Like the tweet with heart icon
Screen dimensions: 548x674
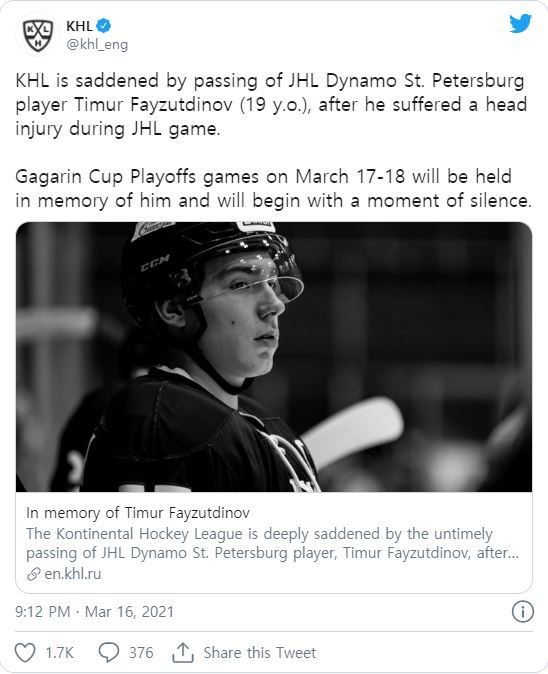click(x=25, y=653)
